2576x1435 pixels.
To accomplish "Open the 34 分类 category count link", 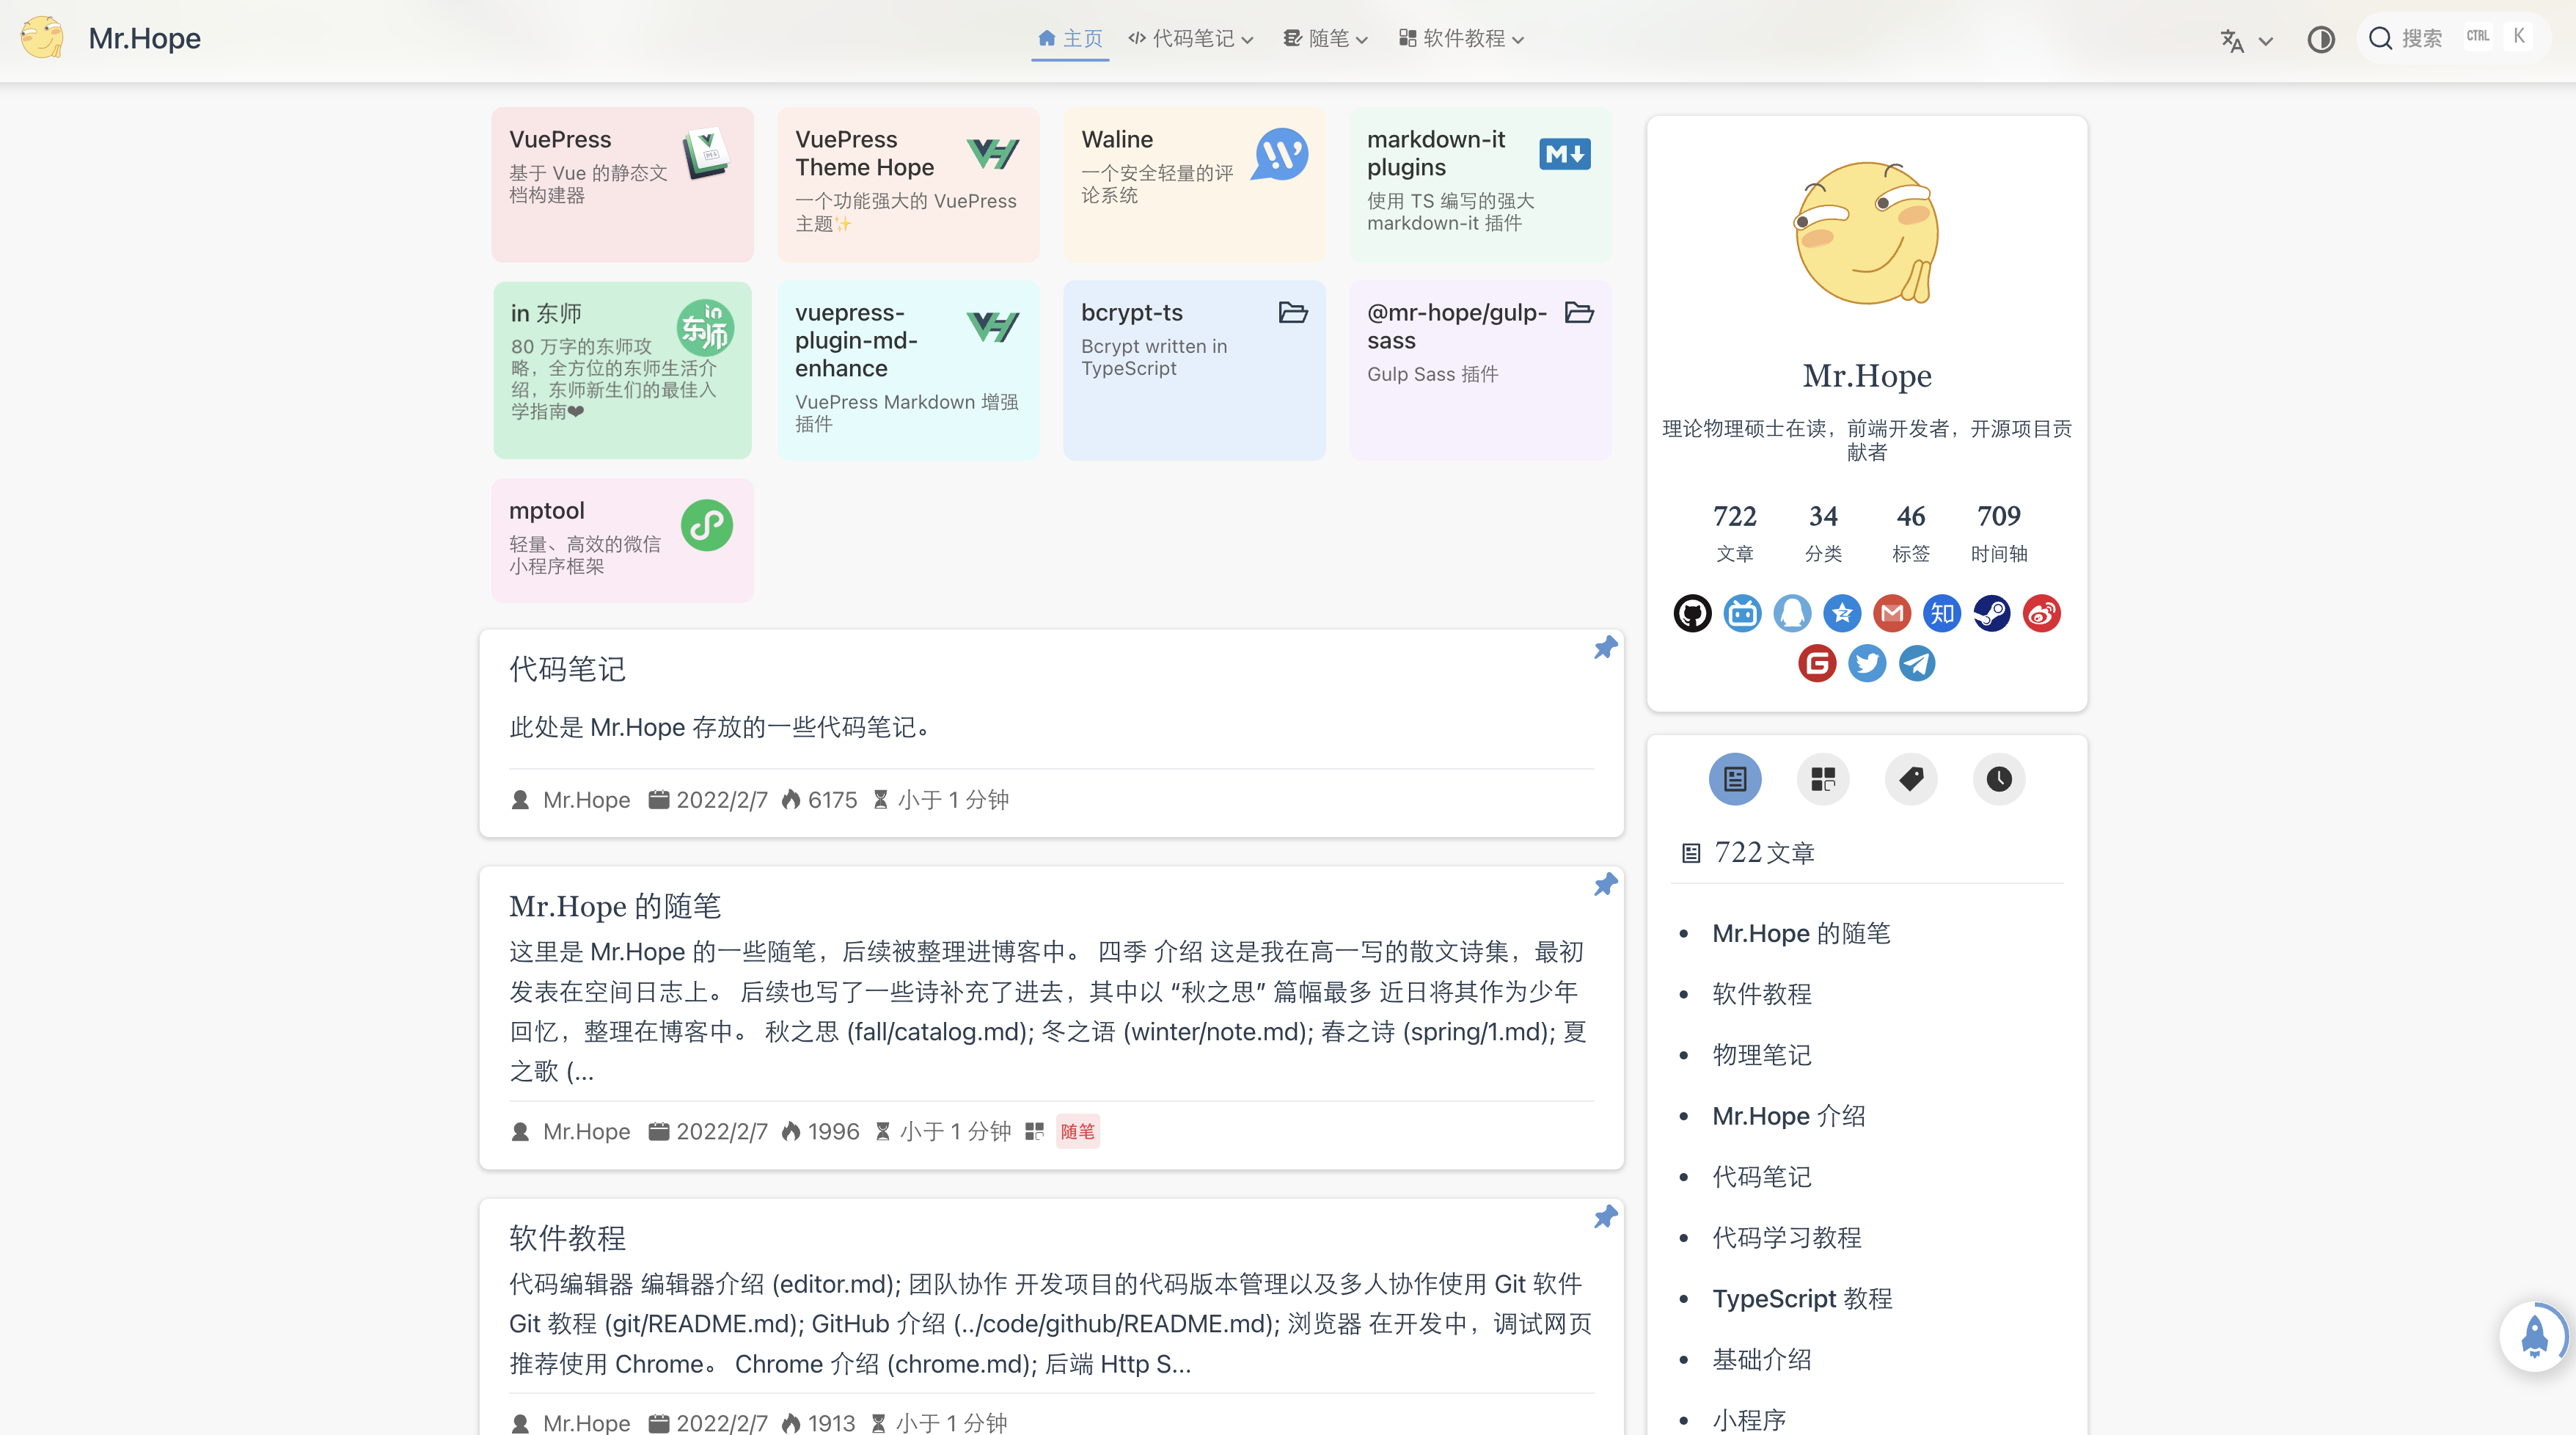I will [1823, 533].
